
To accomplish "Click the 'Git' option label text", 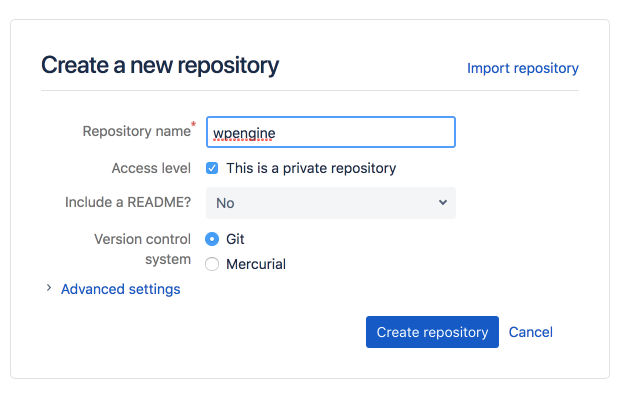I will tap(235, 240).
